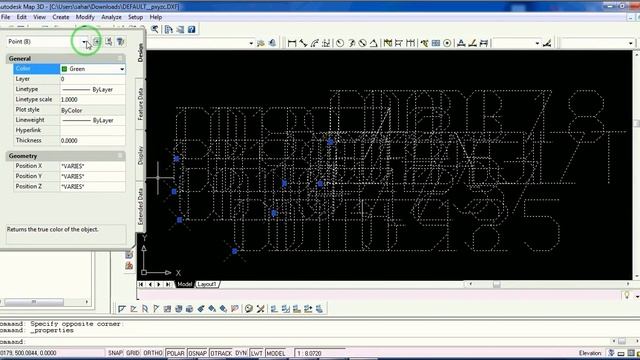Click the last icon in bottom toolbar

click(319, 309)
